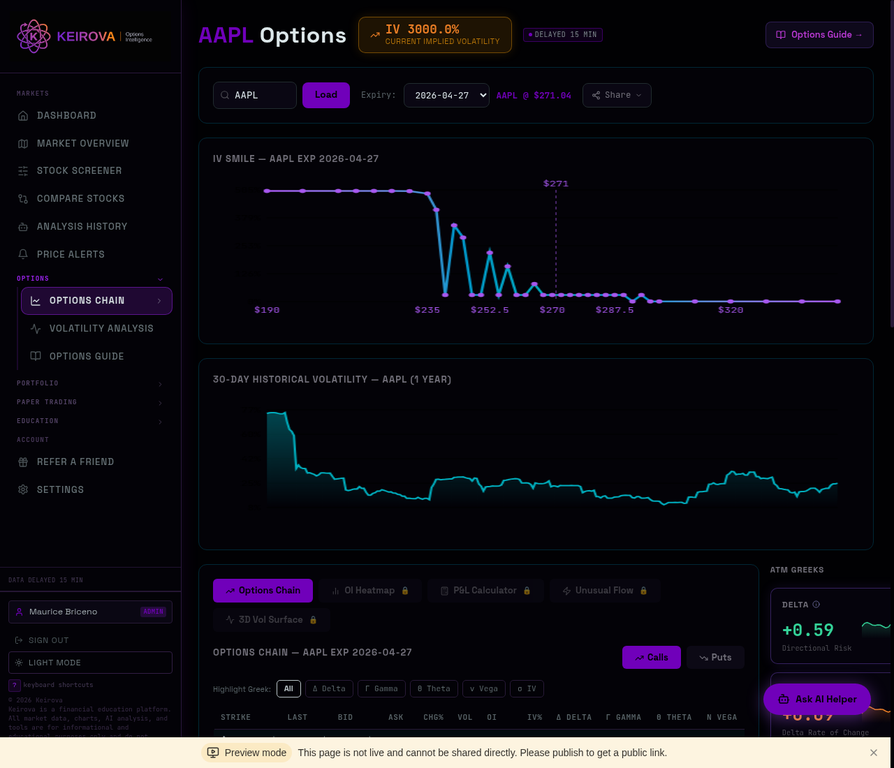Select the Options Chain tab
The height and width of the screenshot is (768, 894).
click(x=263, y=591)
